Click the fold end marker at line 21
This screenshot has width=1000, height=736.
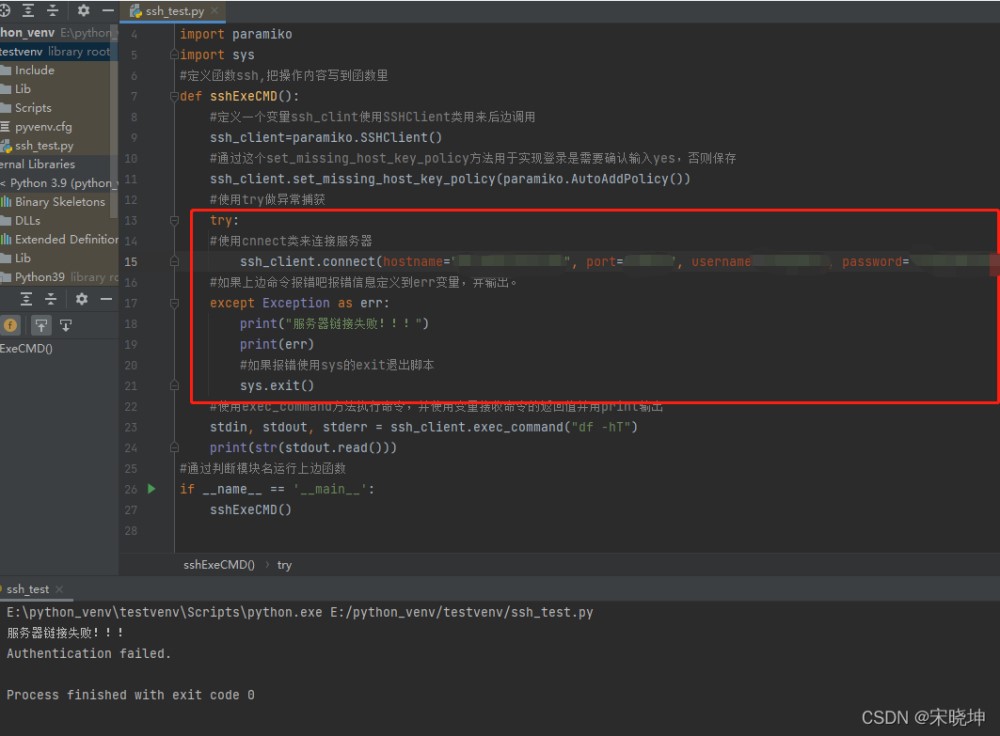174,385
